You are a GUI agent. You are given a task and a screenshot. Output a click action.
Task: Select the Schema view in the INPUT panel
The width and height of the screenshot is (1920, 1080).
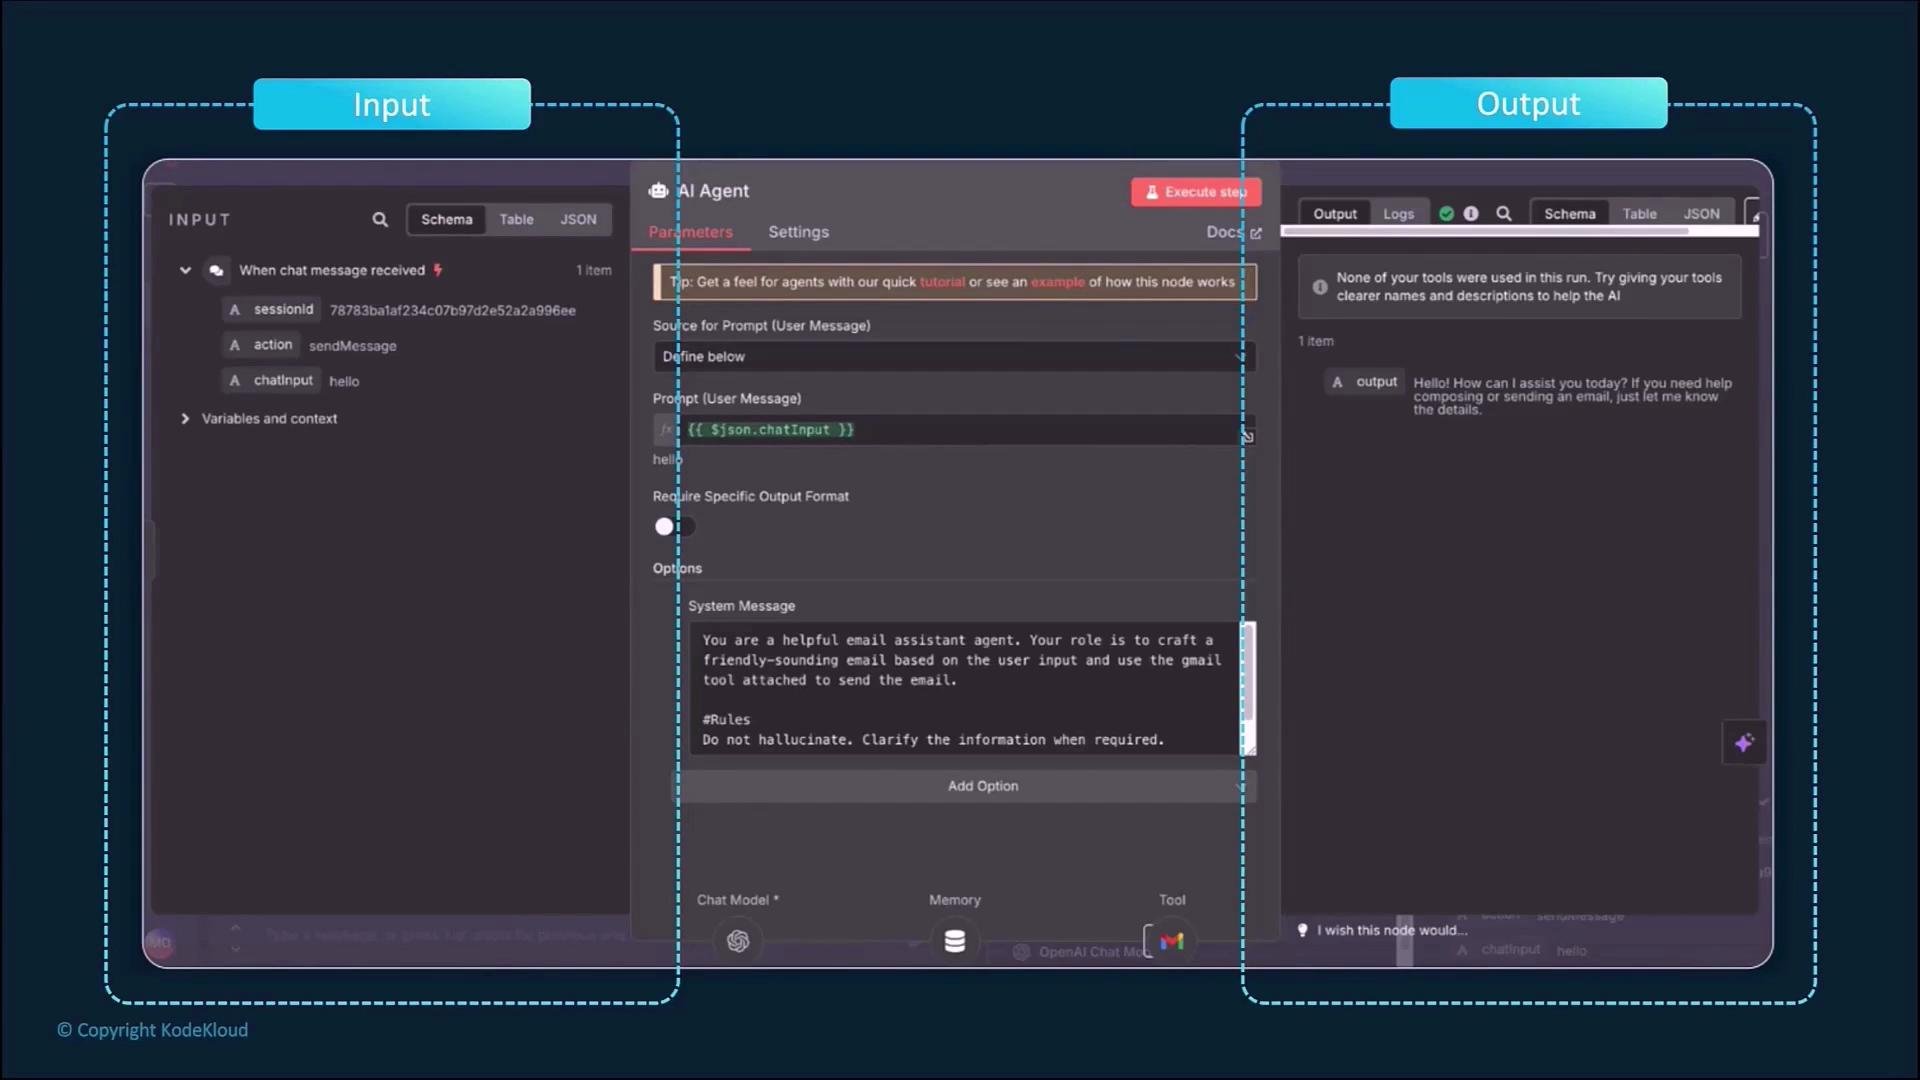(446, 219)
